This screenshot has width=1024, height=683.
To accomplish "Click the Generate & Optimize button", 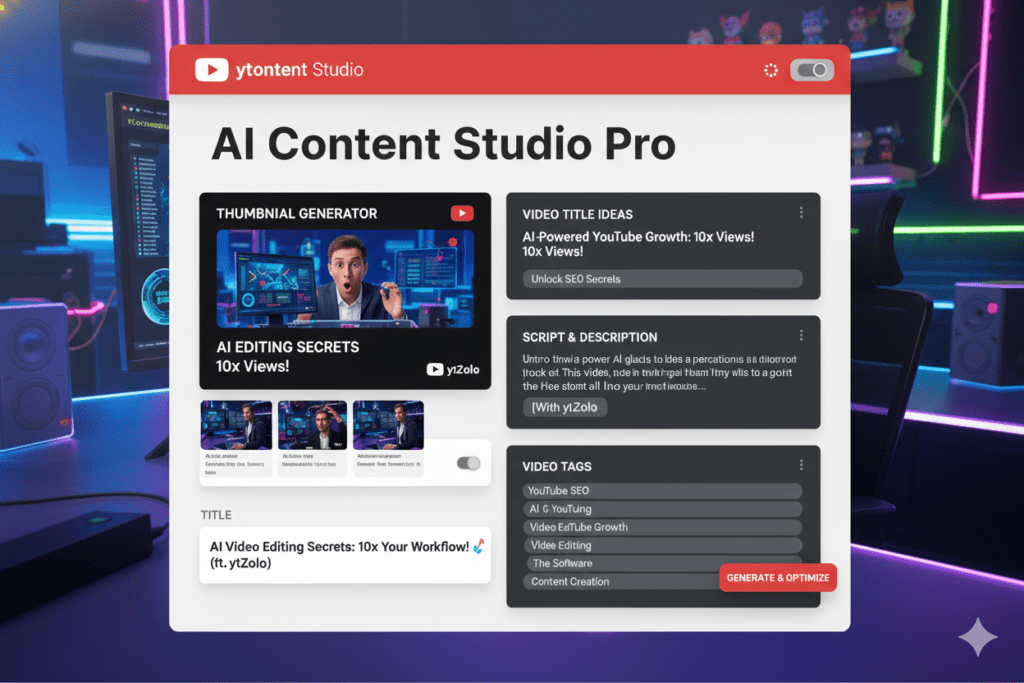I will 778,577.
